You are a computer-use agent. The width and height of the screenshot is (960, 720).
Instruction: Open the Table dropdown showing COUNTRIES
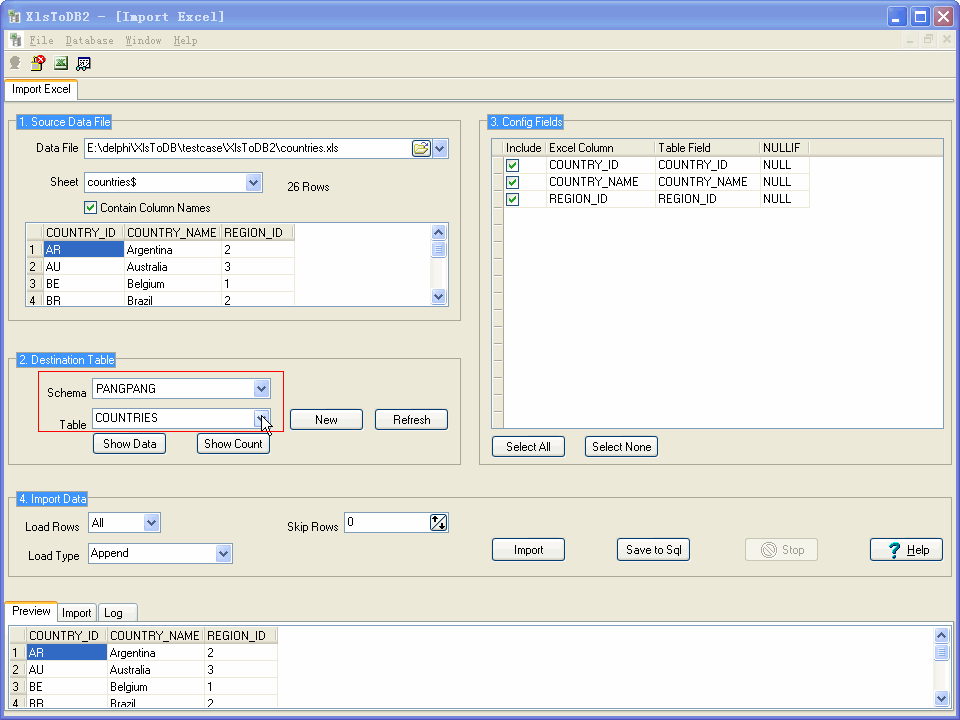261,418
